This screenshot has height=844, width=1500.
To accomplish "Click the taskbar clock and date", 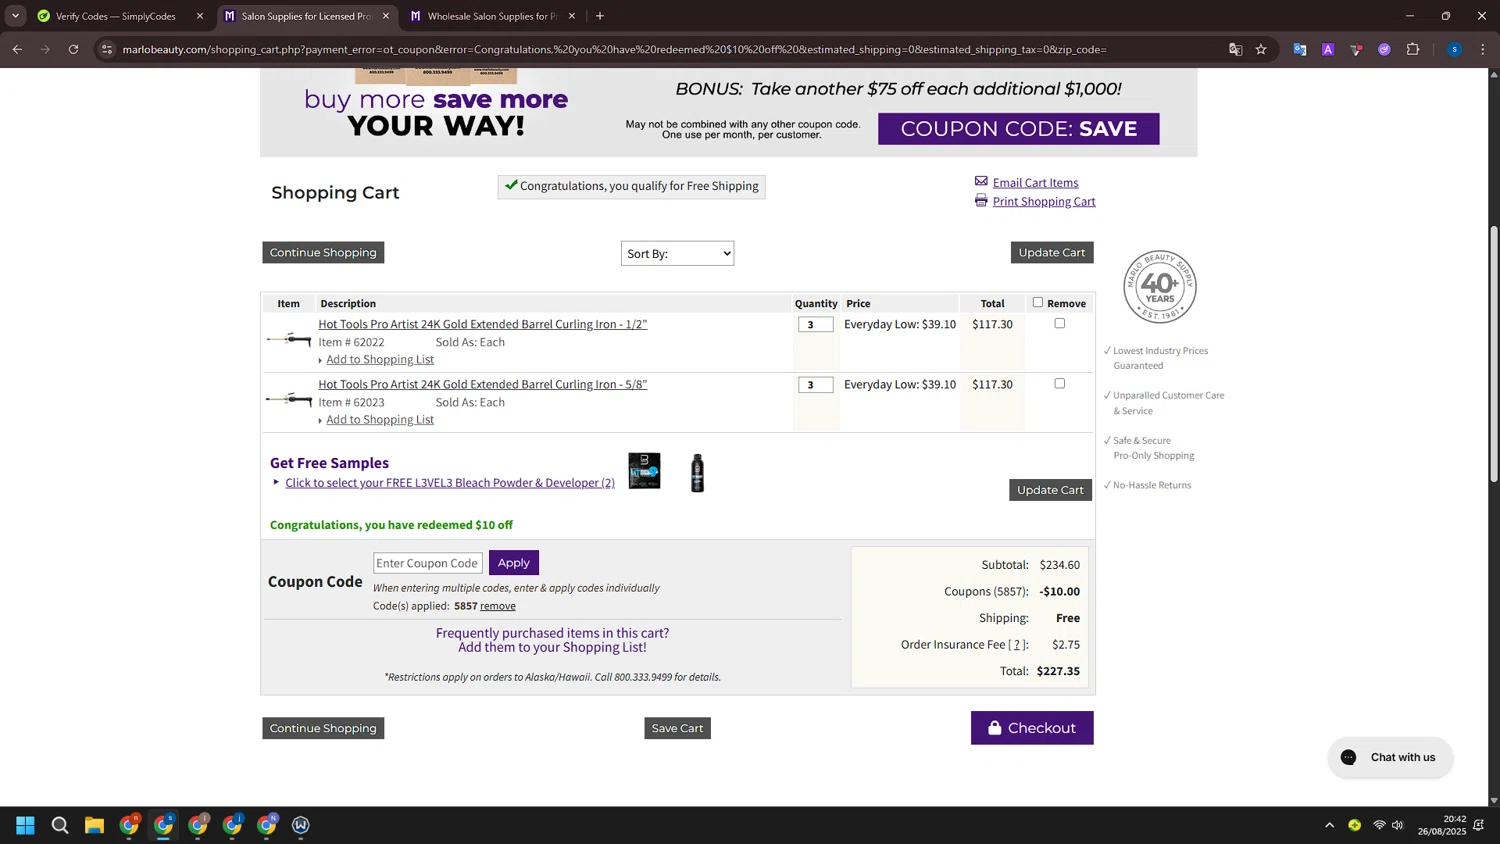I will click(x=1441, y=825).
